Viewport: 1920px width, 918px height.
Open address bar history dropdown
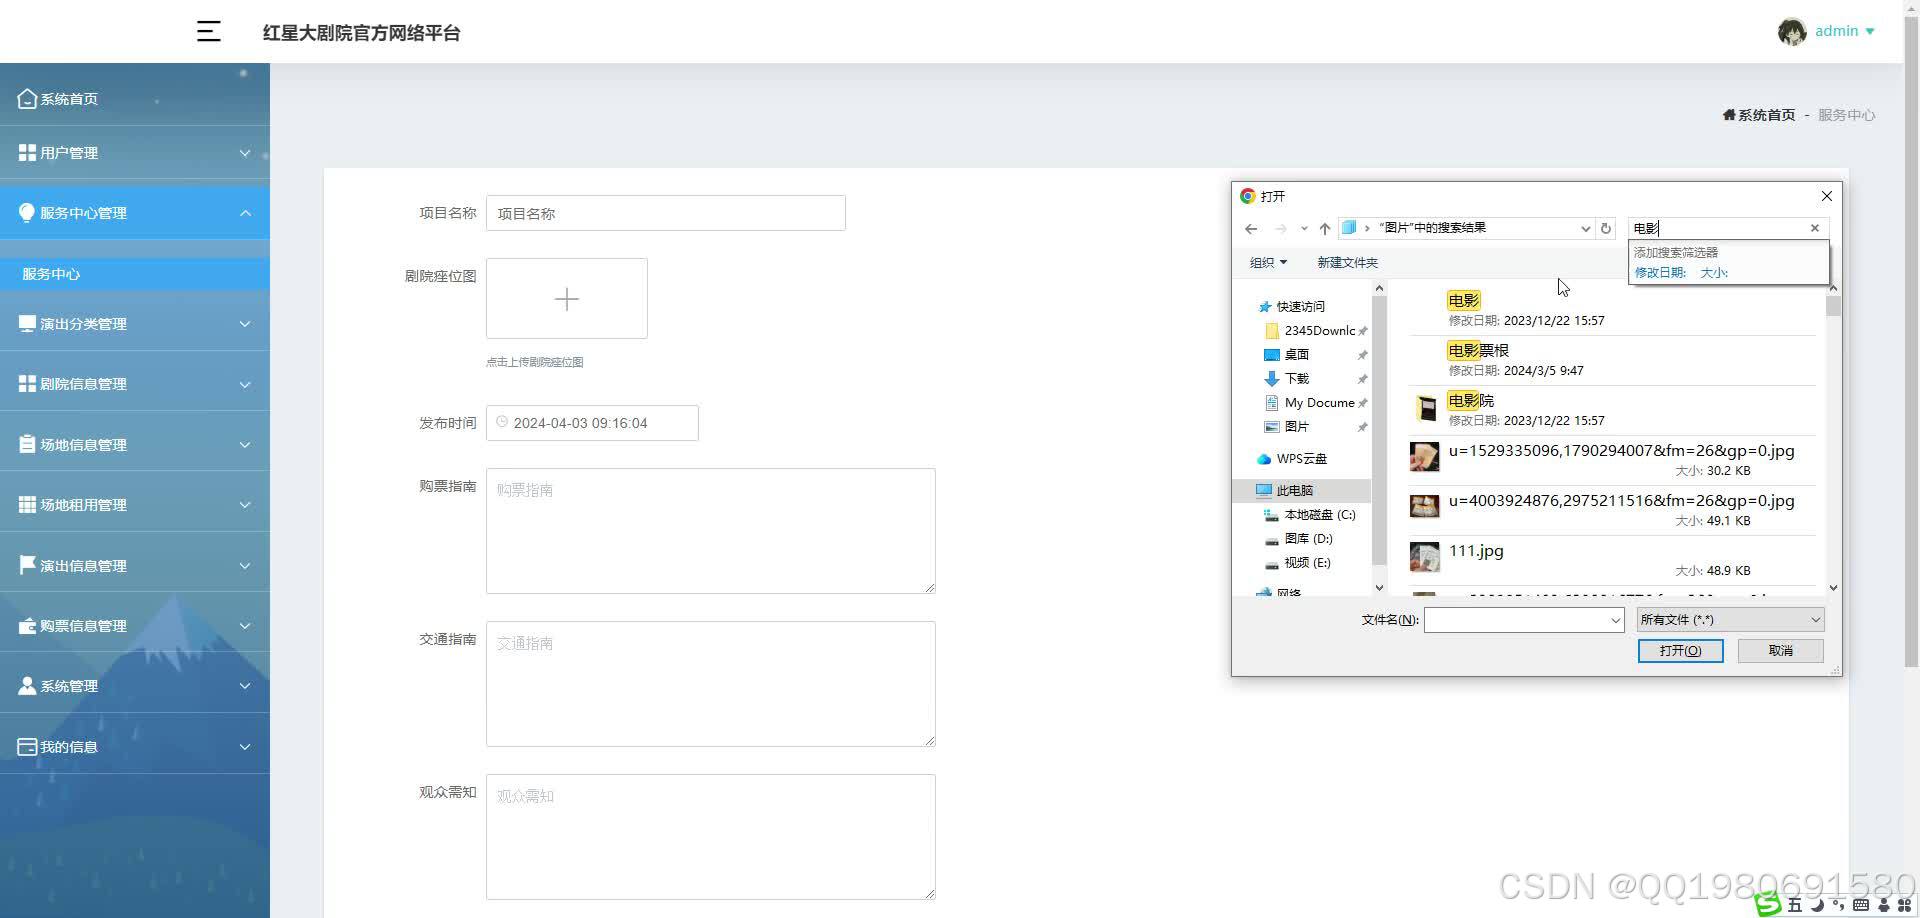1585,228
